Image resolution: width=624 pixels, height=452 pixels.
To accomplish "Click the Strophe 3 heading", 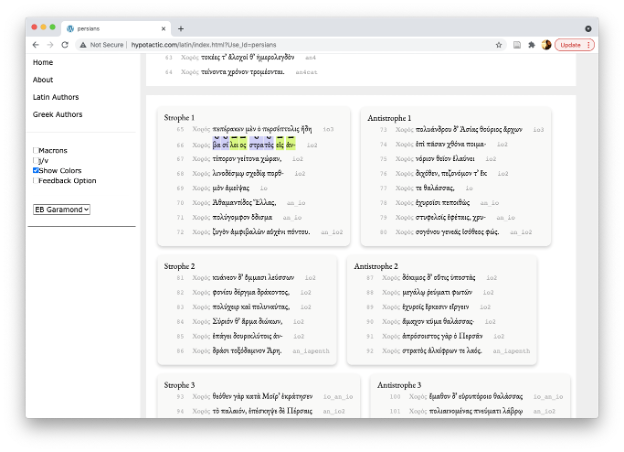I will [x=179, y=385].
